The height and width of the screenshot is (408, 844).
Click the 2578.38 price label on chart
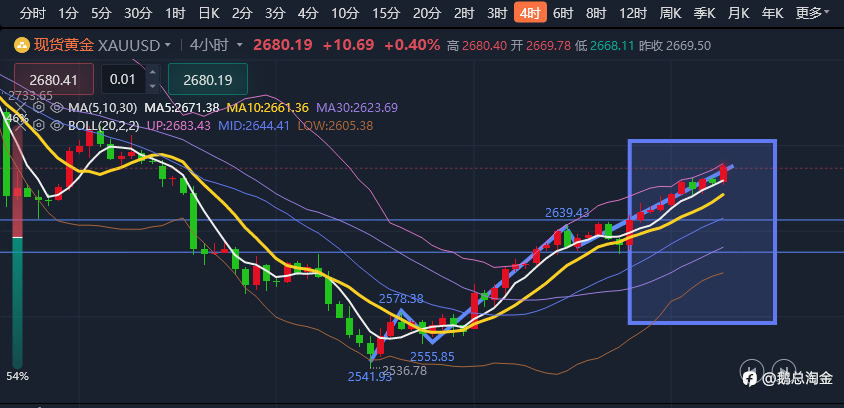tap(401, 299)
